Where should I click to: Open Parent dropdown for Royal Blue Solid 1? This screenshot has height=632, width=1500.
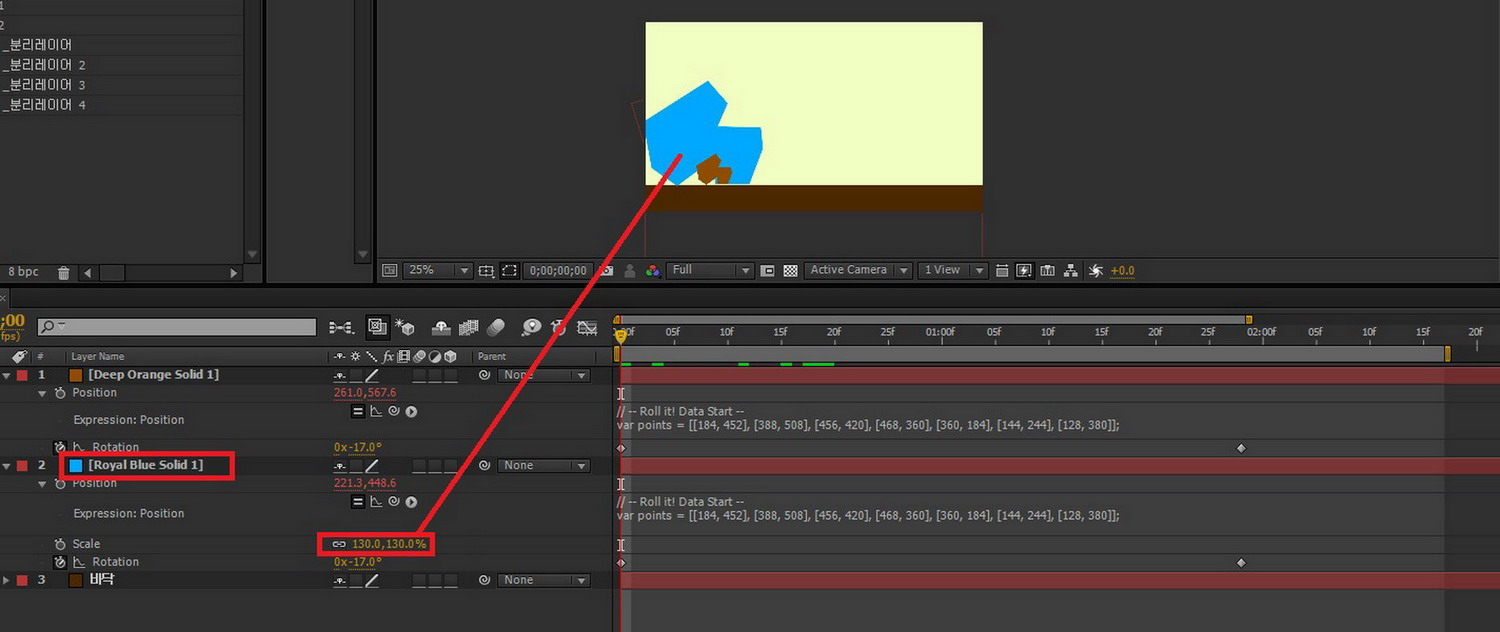click(544, 466)
